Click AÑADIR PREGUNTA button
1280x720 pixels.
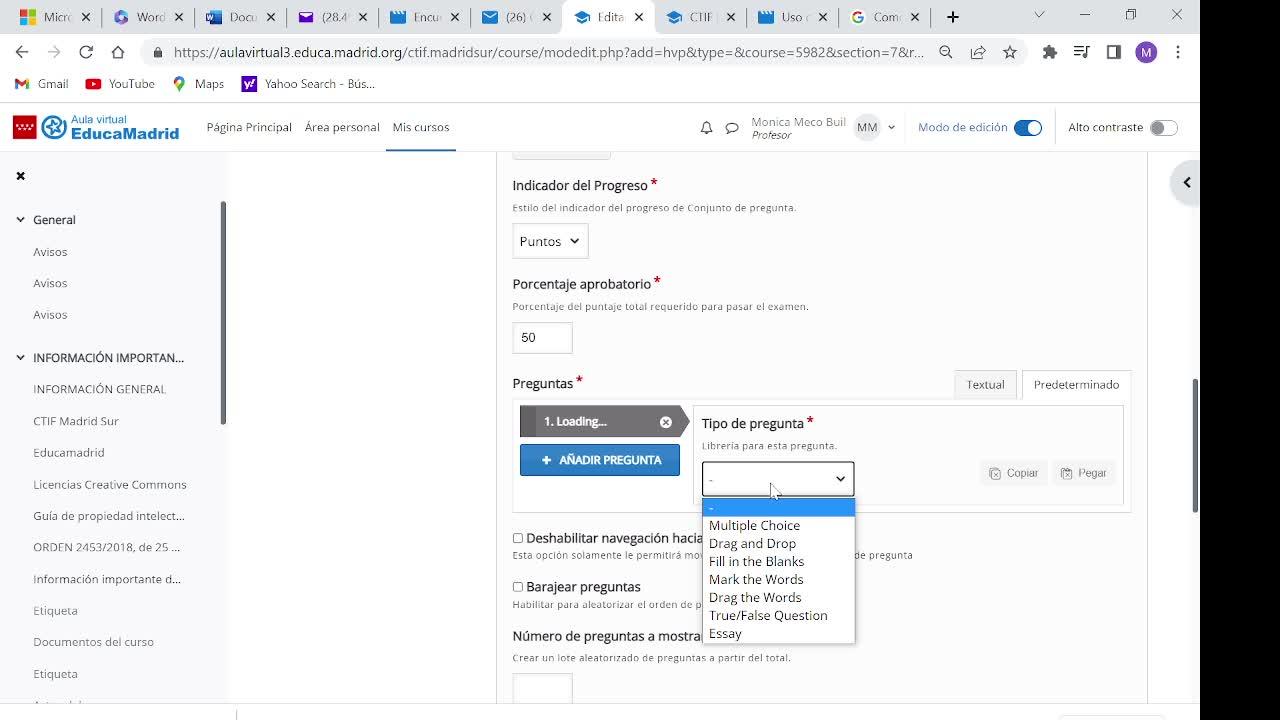pos(600,460)
